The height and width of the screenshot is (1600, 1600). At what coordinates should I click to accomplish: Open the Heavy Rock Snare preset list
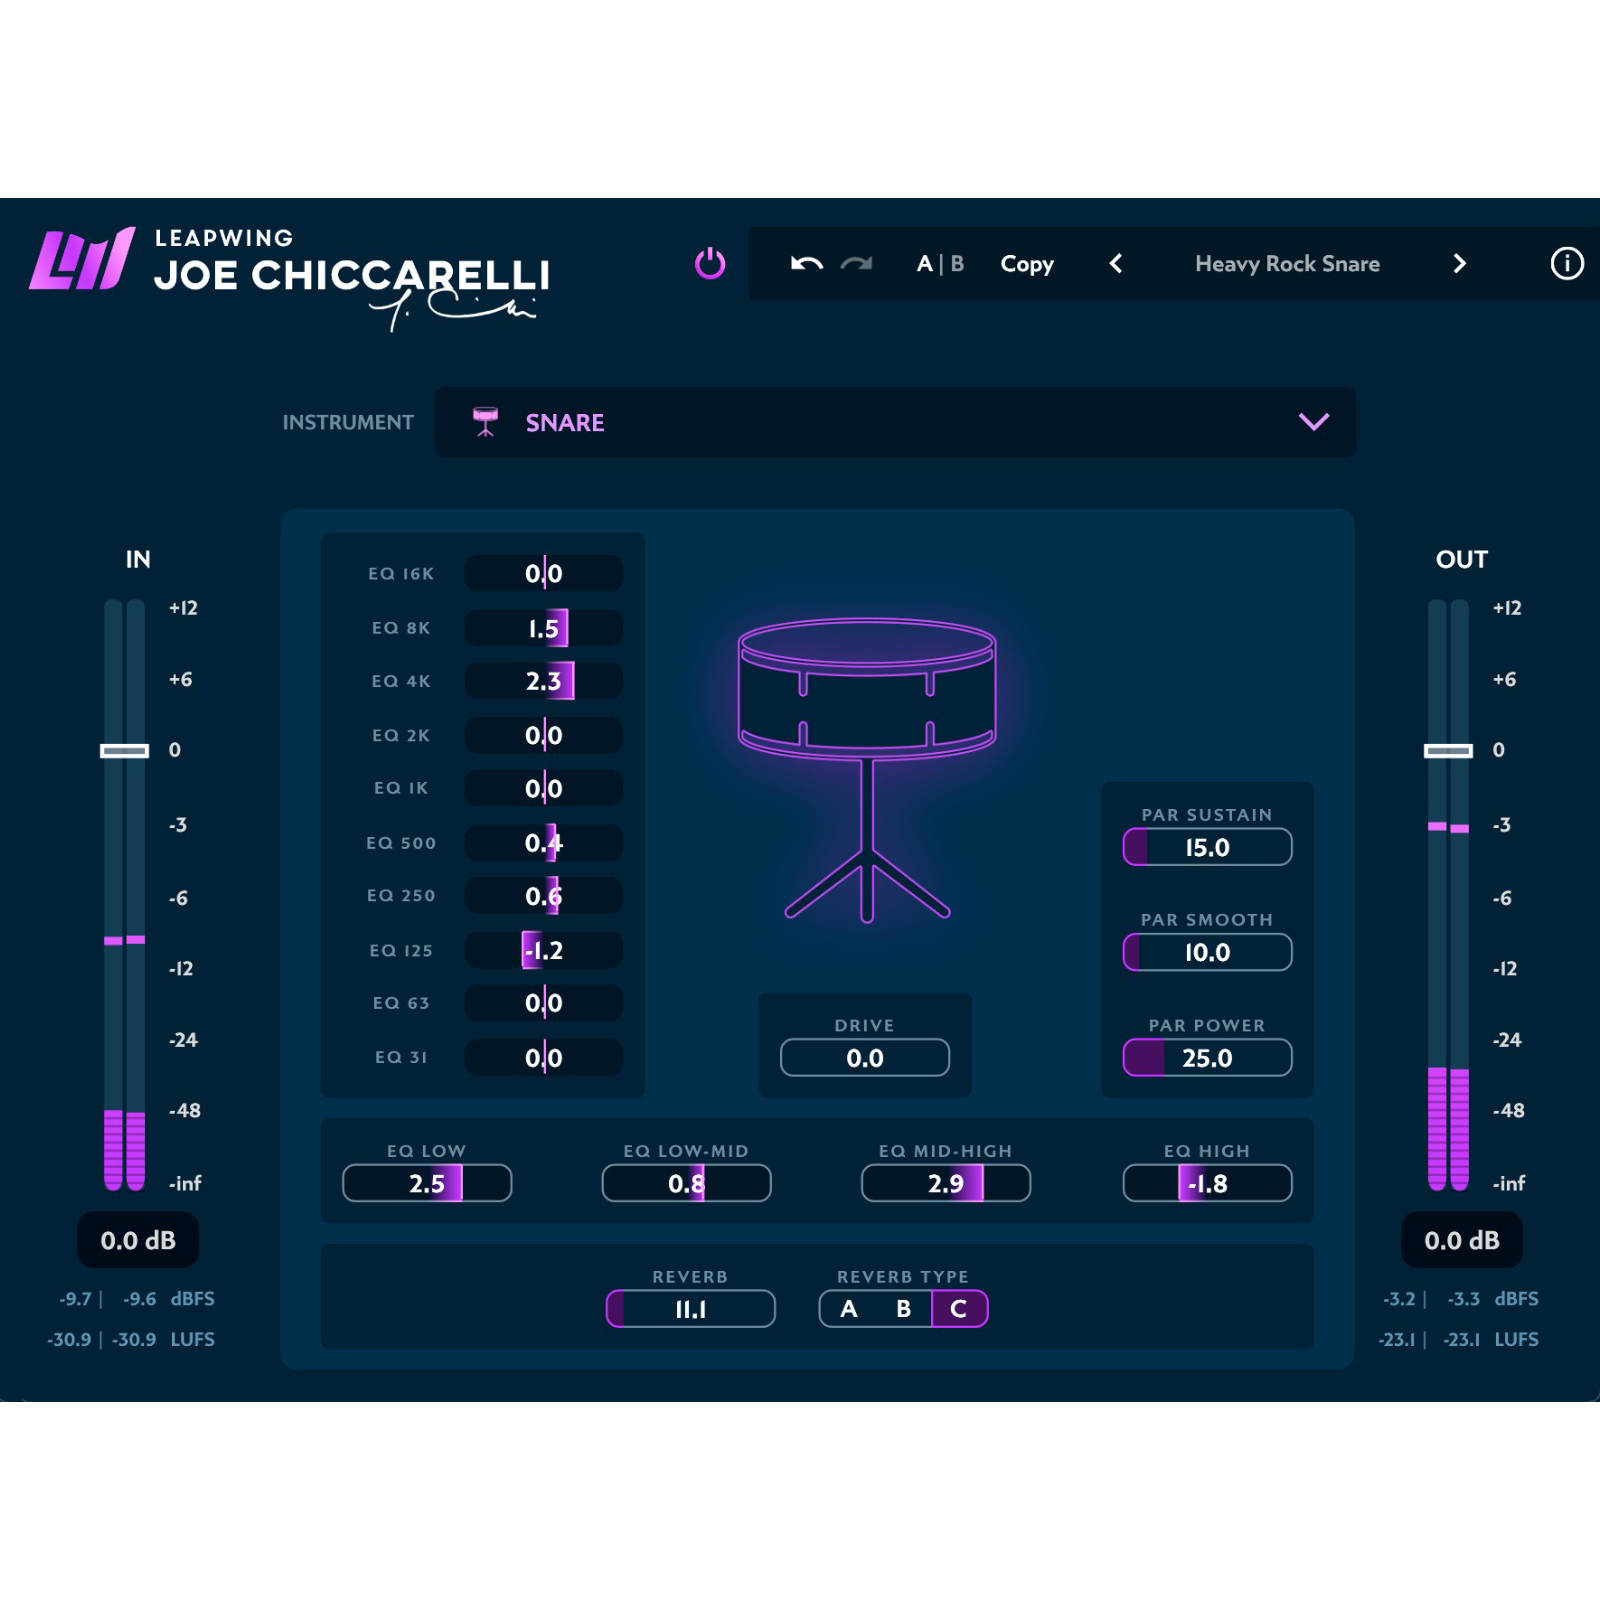tap(1287, 264)
